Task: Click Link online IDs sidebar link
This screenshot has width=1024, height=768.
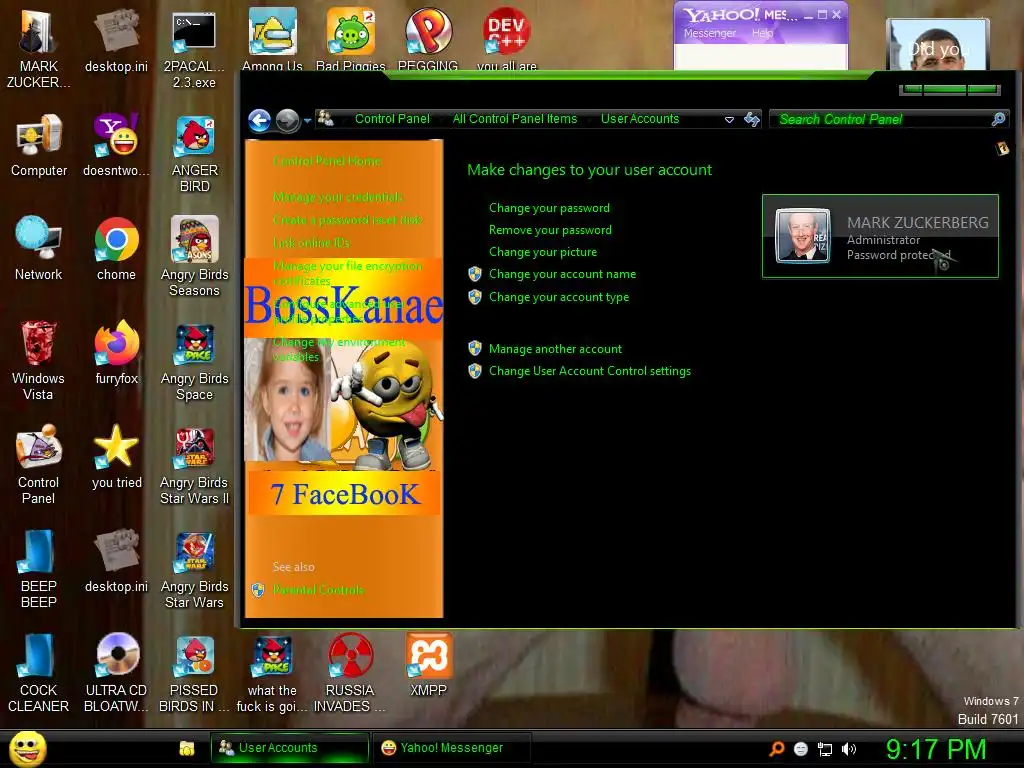Action: (312, 243)
